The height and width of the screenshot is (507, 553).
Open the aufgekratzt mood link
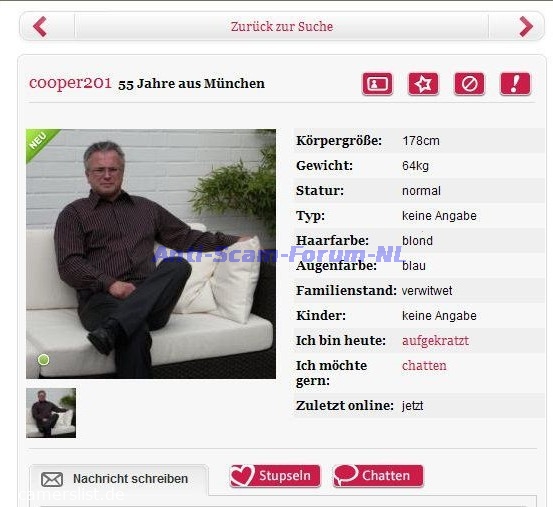point(435,341)
